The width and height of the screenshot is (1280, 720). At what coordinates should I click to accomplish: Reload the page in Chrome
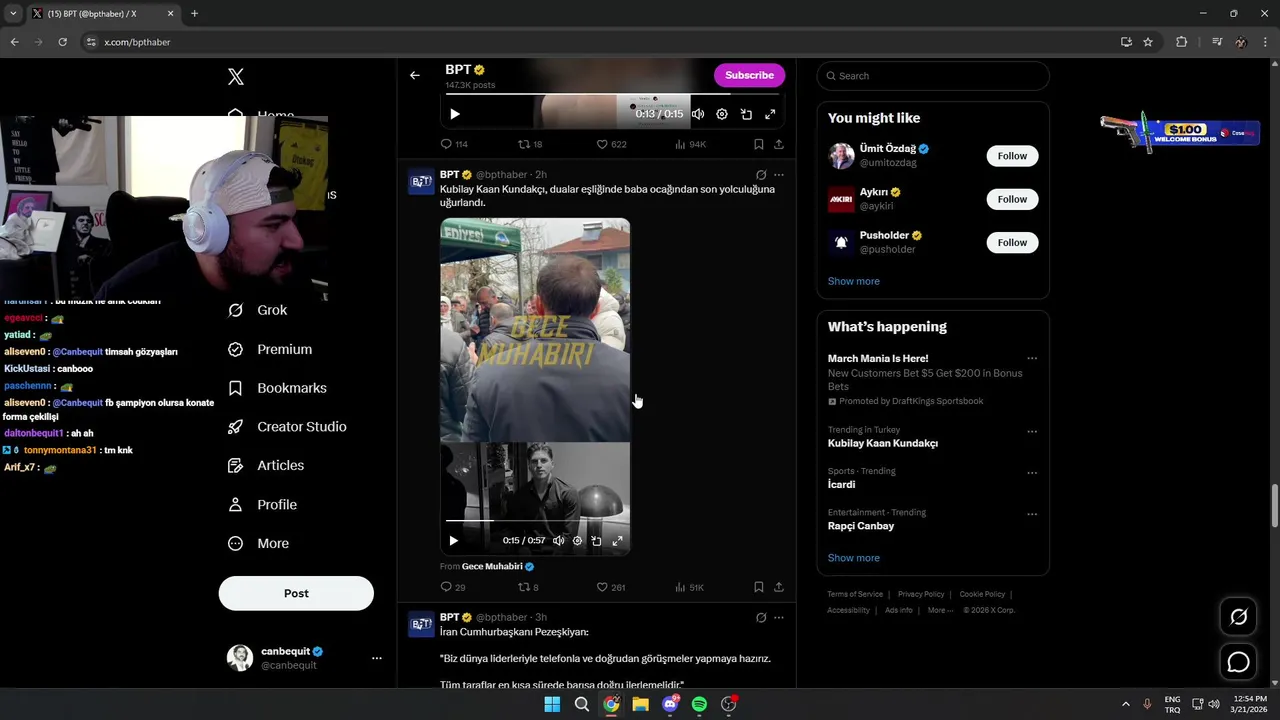click(62, 42)
